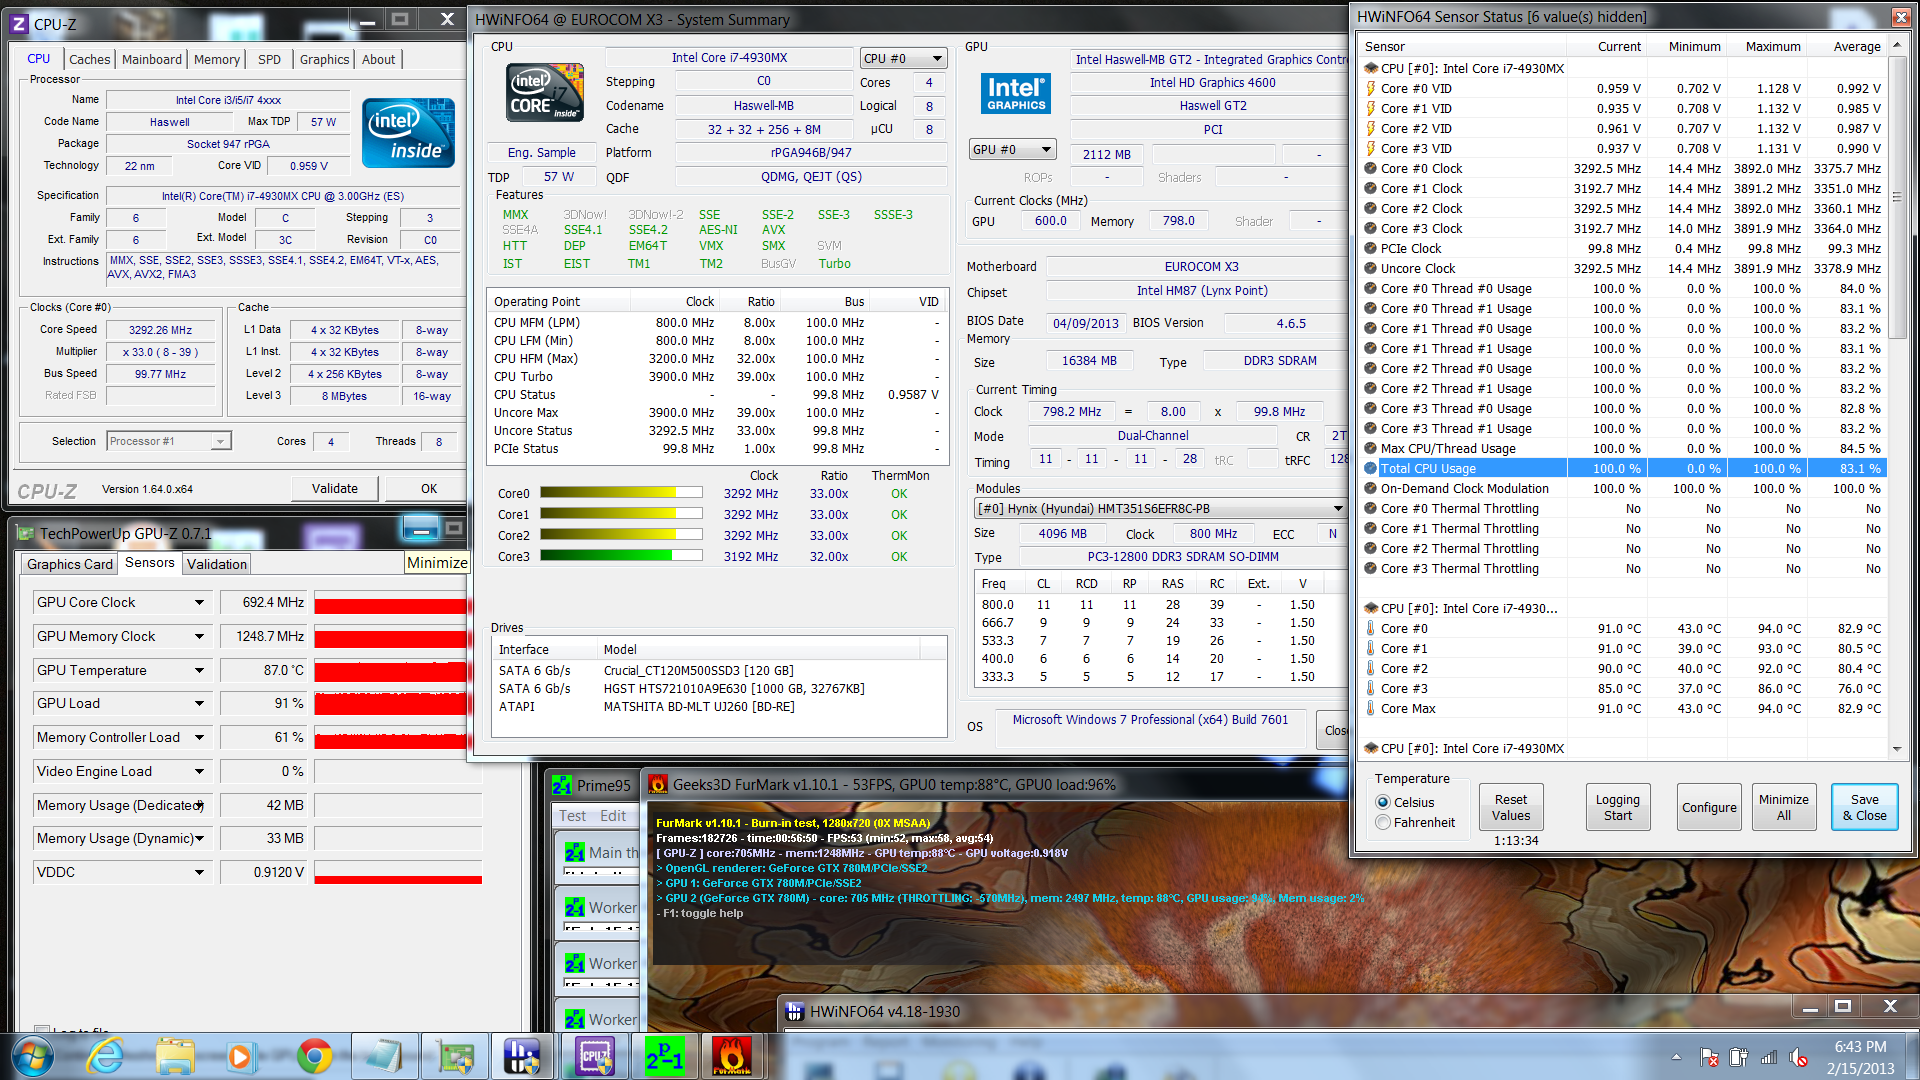Click Prime95 Main thread window icon
This screenshot has height=1080, width=1920.
574,853
